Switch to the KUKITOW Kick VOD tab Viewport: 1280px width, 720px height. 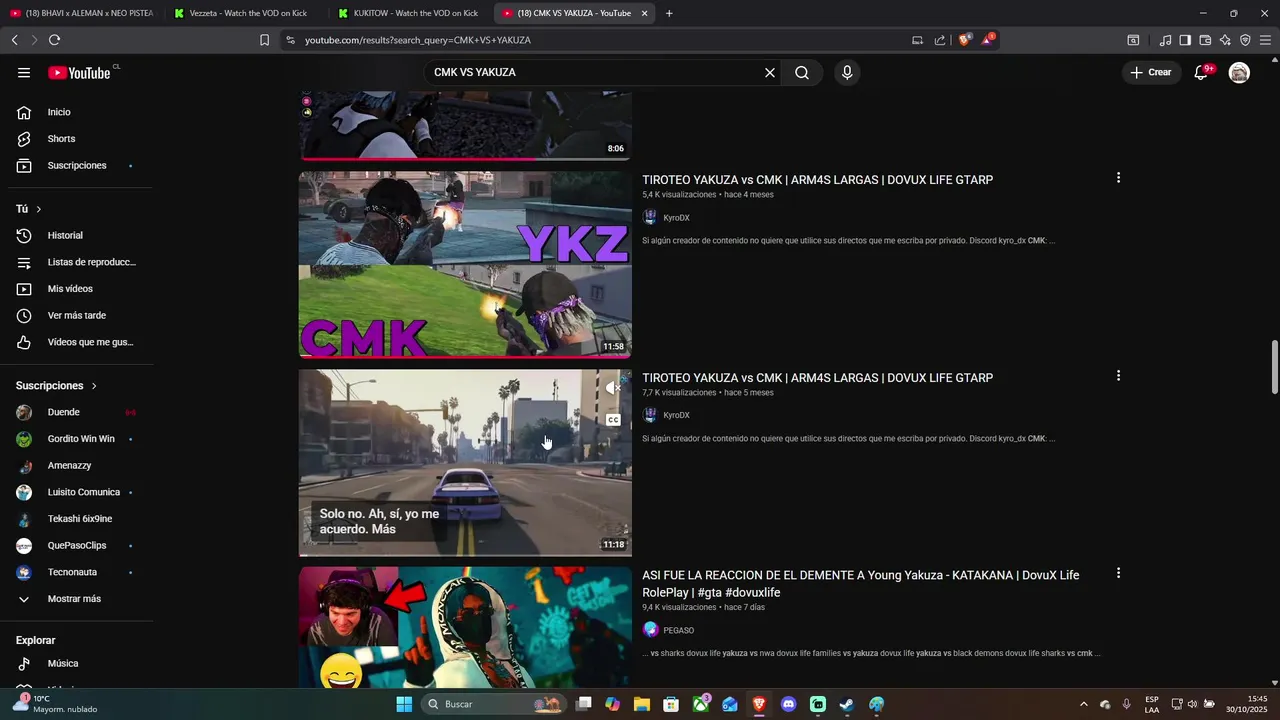pos(412,13)
